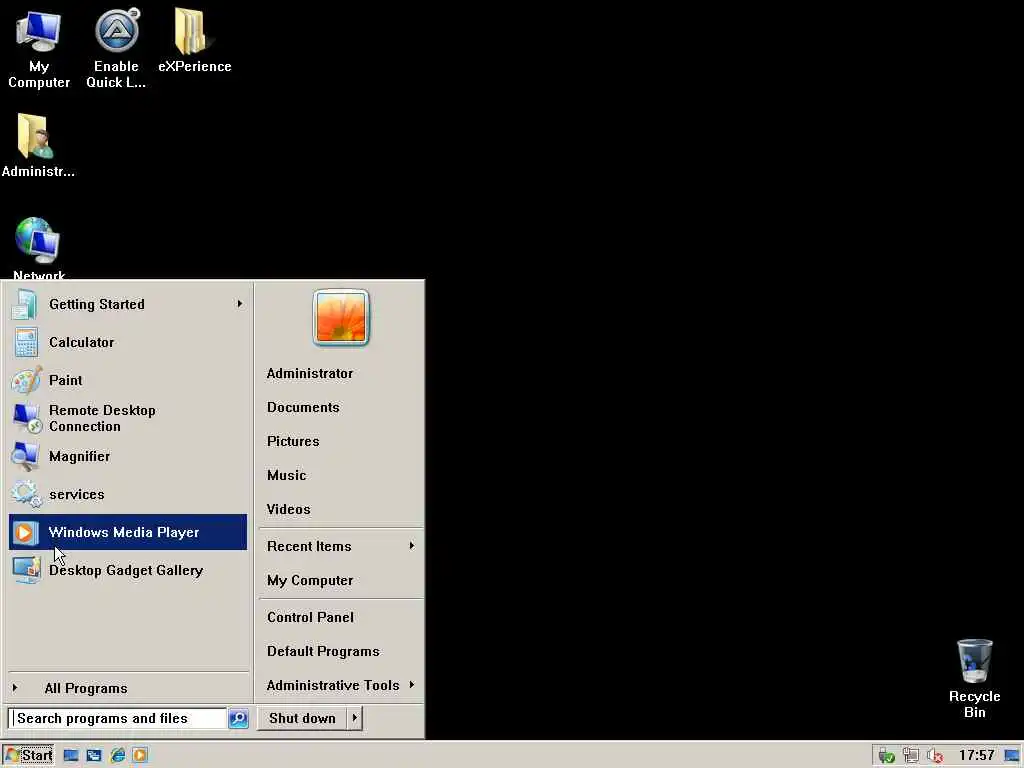Open Videos from Start menu

[340, 509]
